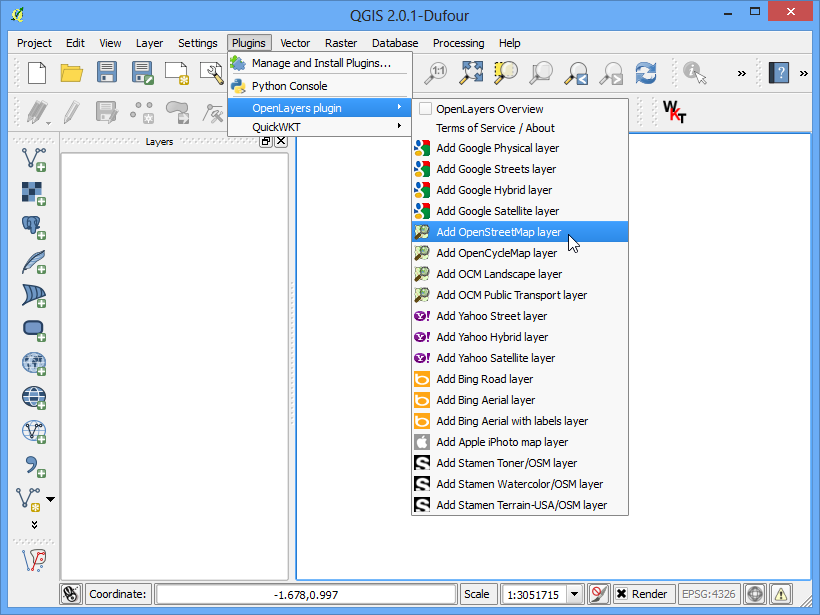Click Add Delimited Text Layer comma icon

tap(34, 465)
